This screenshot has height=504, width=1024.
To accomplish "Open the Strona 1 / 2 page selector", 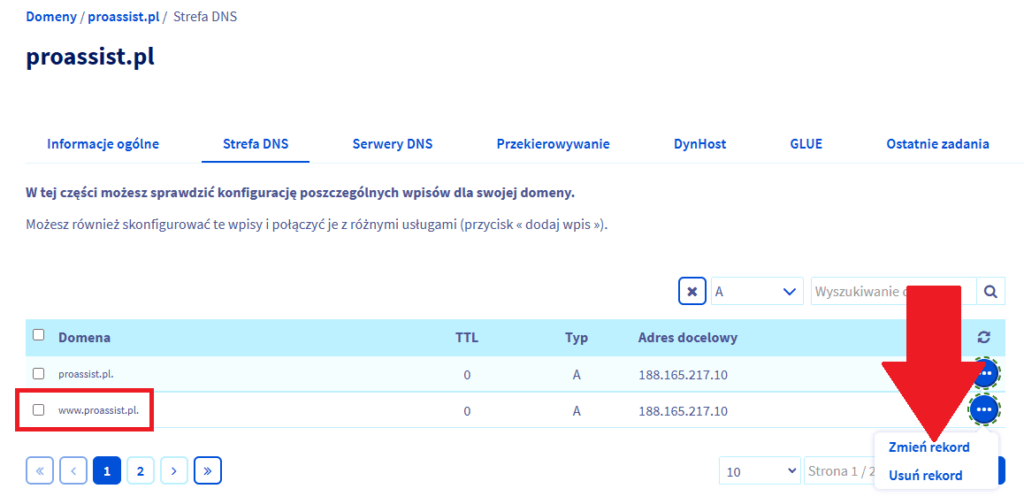I will 840,471.
